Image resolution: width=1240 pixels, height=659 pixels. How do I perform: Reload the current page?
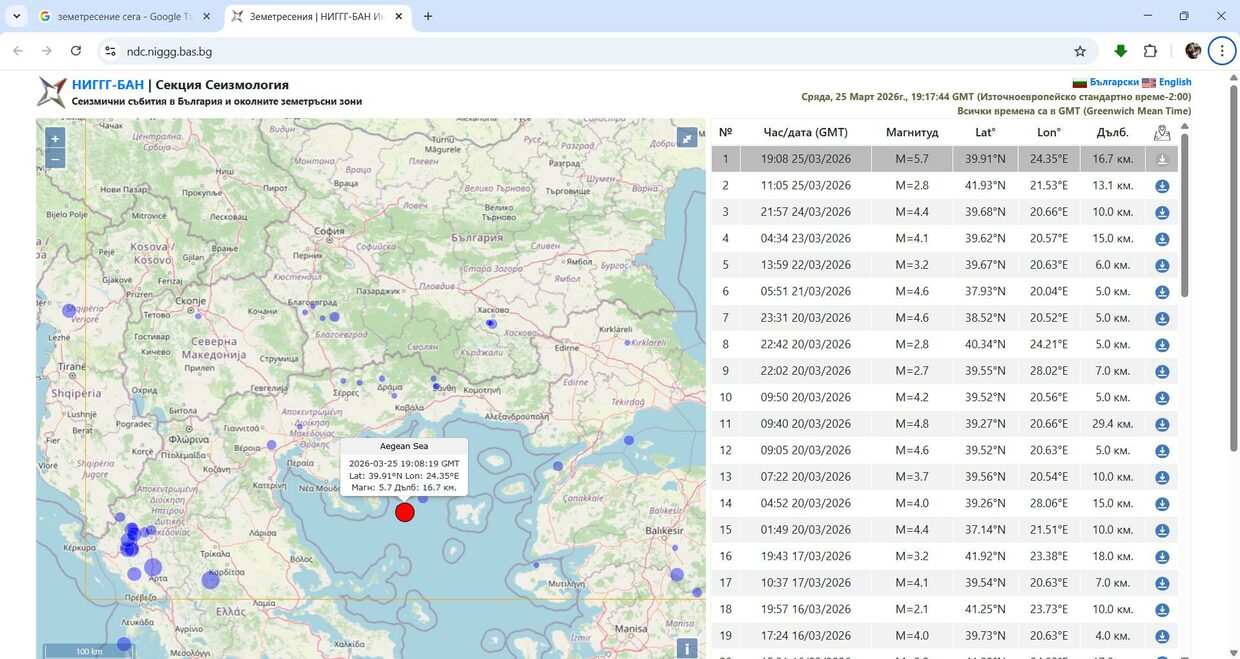click(76, 51)
